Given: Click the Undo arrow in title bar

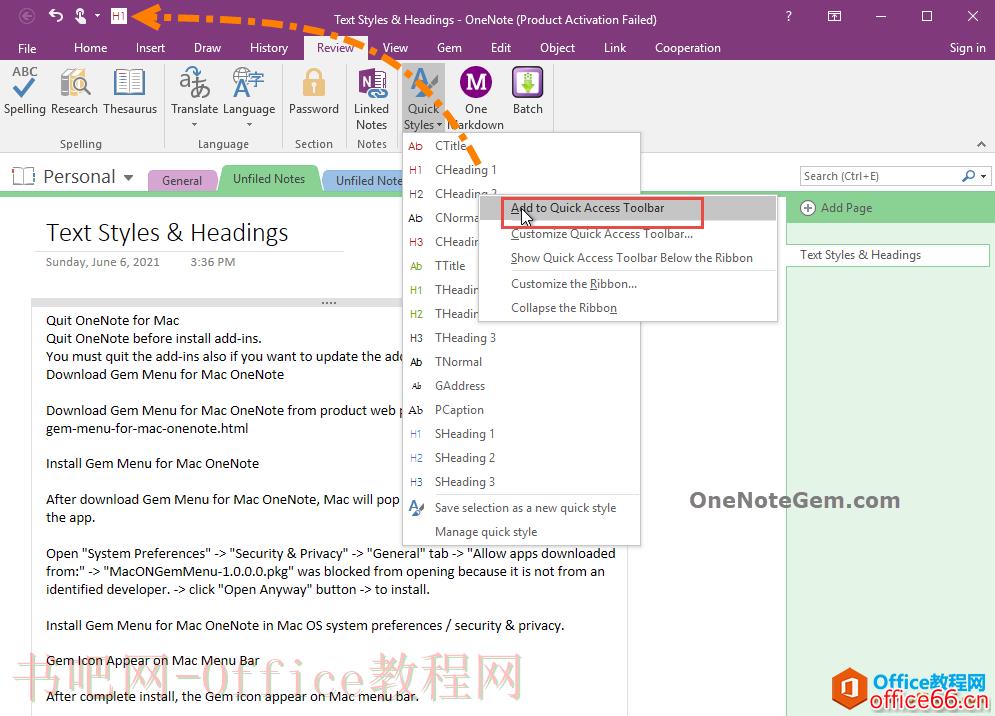Looking at the screenshot, I should 56,15.
